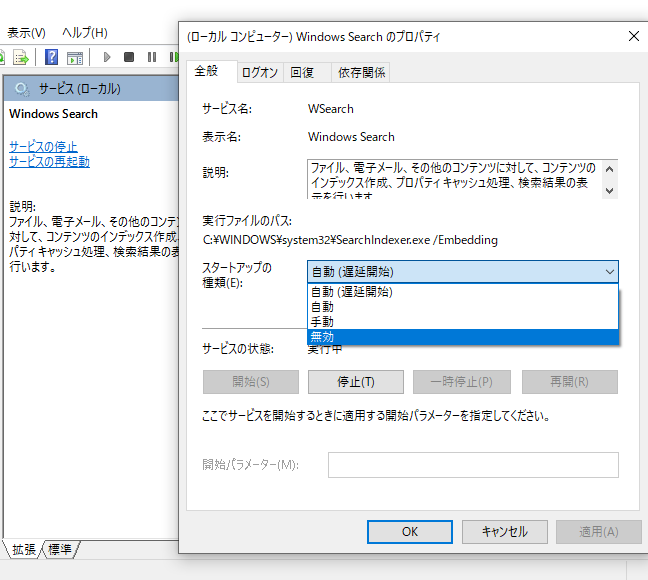
Task: Click the キャンセル button
Action: pyautogui.click(x=504, y=532)
